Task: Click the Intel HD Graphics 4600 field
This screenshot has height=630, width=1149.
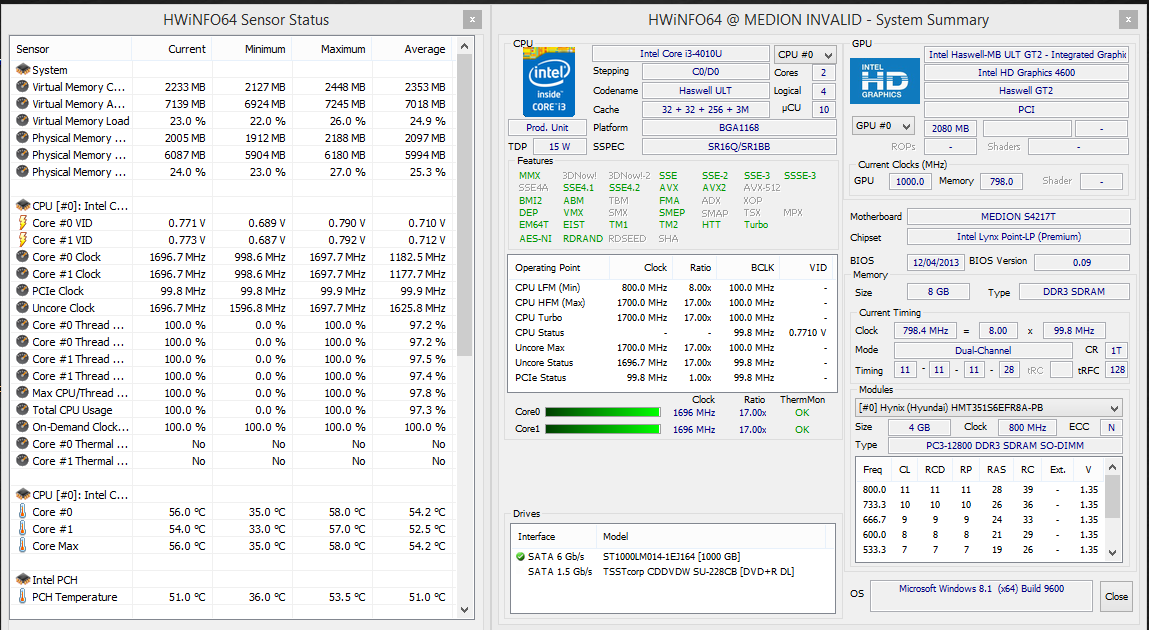Action: pyautogui.click(x=1026, y=73)
